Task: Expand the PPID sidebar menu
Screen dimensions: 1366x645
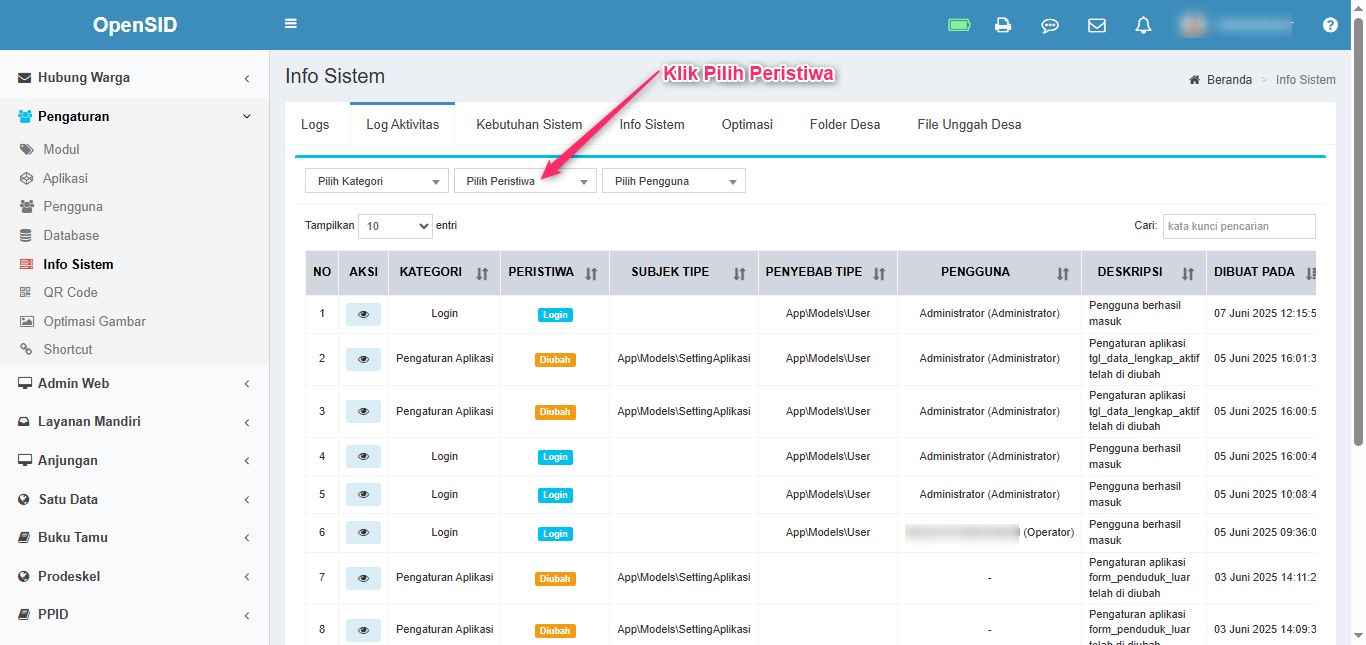Action: tap(134, 614)
